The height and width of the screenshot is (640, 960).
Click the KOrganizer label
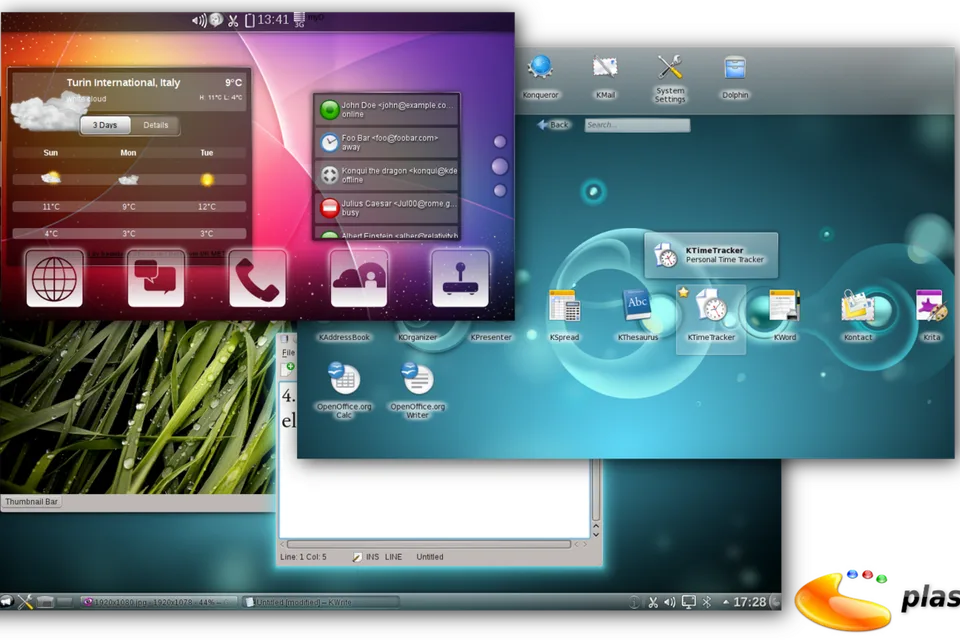pyautogui.click(x=418, y=337)
